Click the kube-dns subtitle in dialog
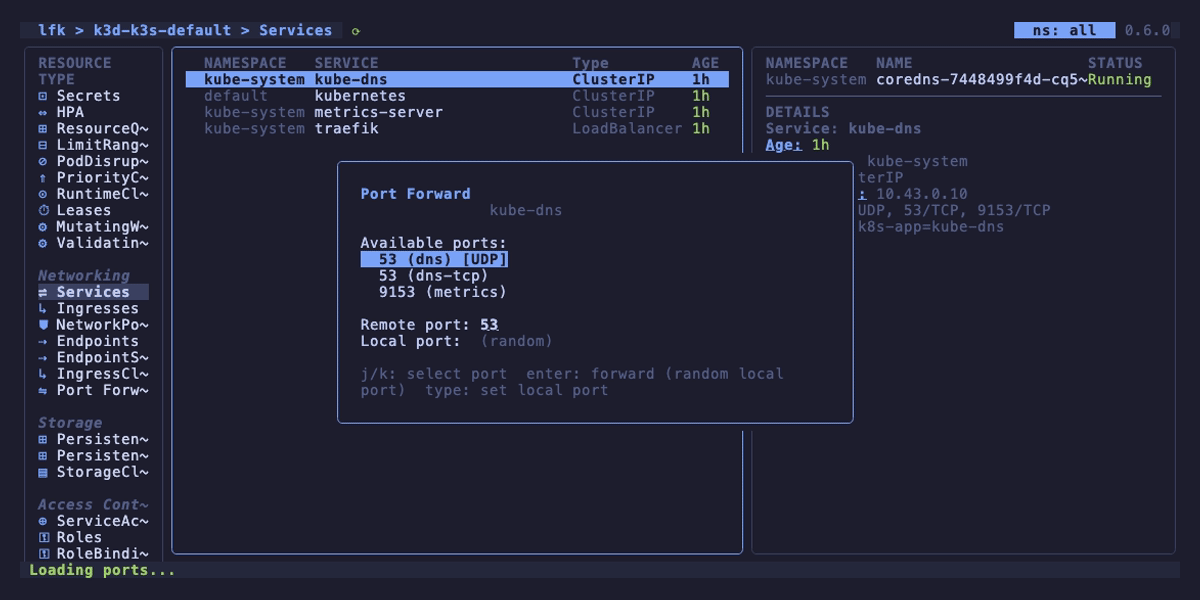The width and height of the screenshot is (1200, 600). [x=526, y=210]
